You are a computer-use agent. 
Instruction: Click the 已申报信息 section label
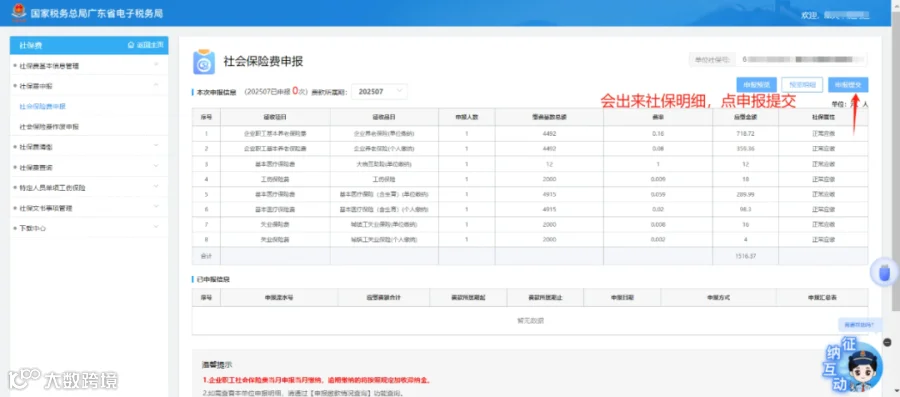click(213, 279)
